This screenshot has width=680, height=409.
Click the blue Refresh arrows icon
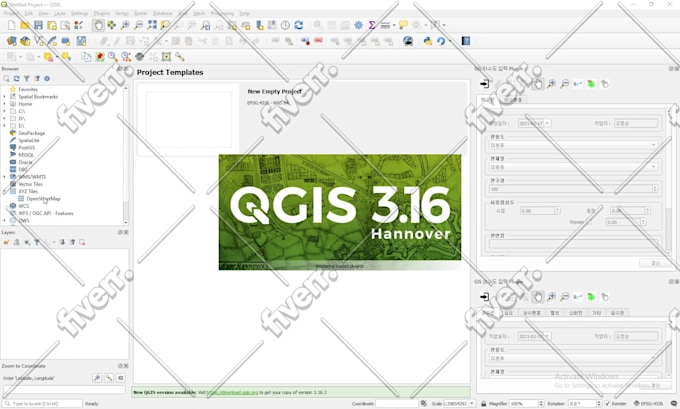pos(299,25)
